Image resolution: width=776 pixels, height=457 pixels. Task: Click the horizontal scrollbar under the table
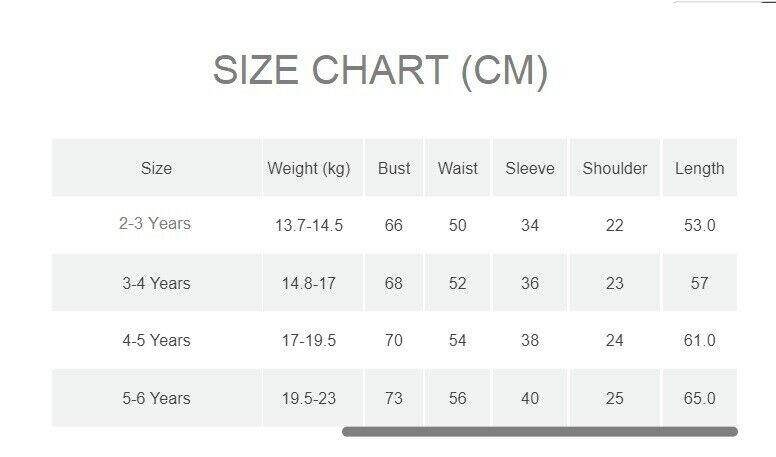point(539,432)
